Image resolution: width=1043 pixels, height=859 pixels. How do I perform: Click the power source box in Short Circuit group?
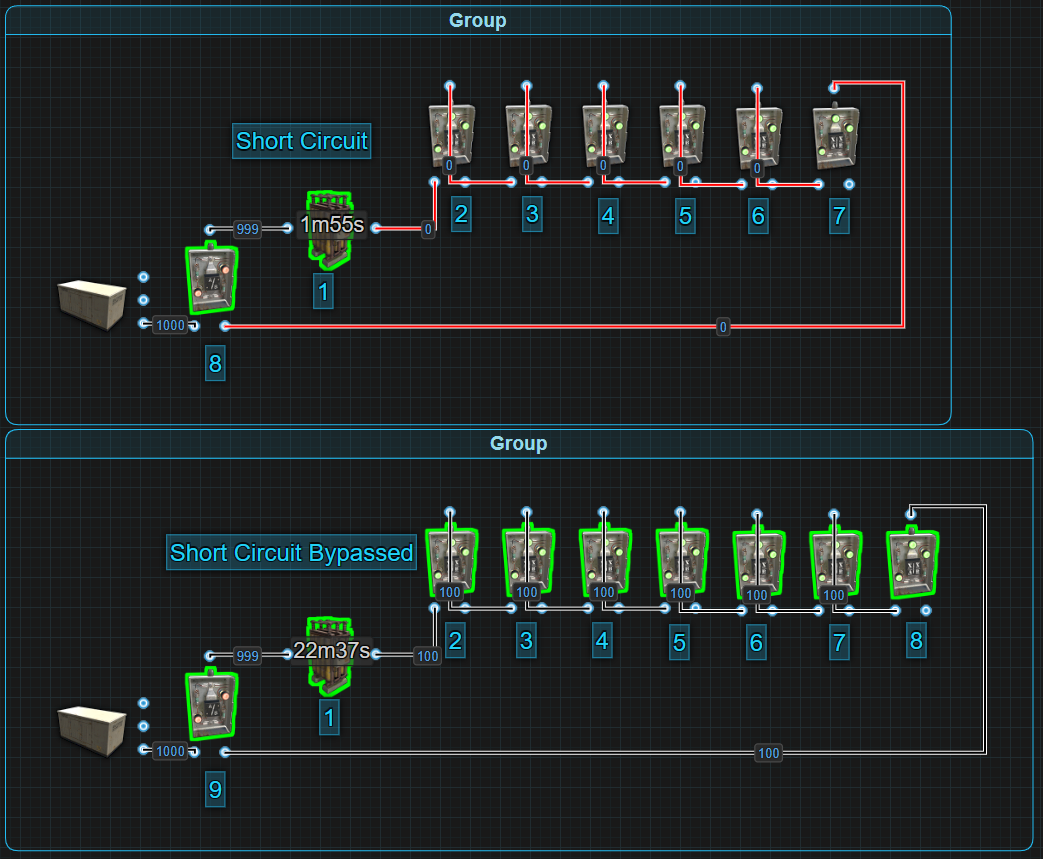pos(92,302)
